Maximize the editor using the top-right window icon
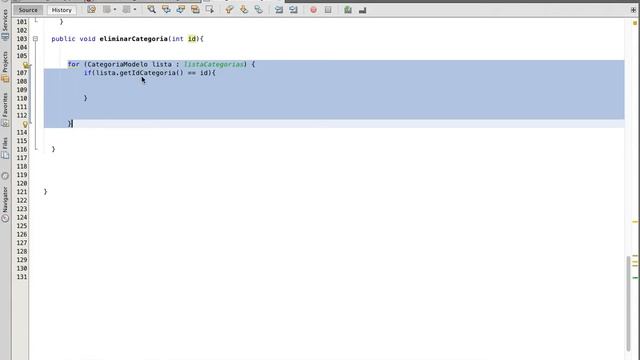 pos(633,10)
